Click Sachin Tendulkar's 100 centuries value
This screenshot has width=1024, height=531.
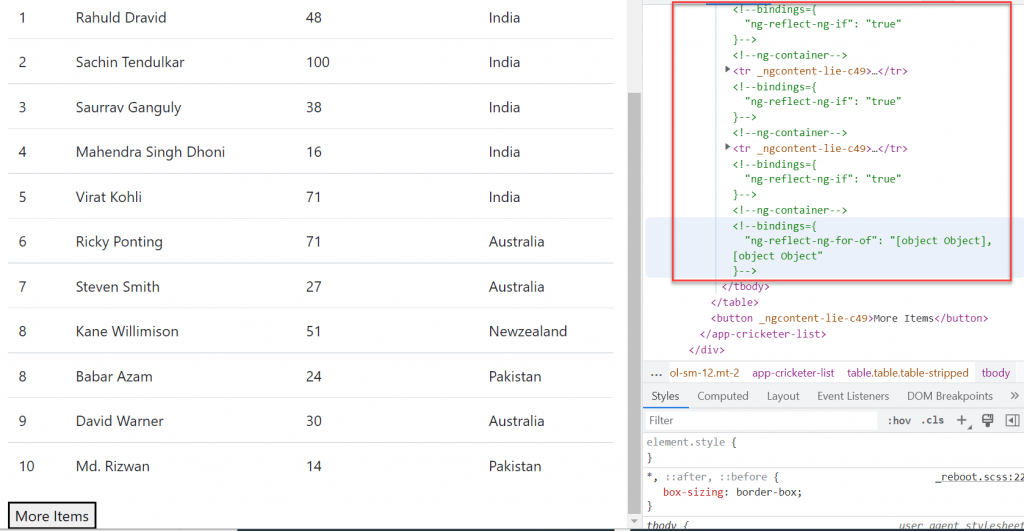point(317,62)
